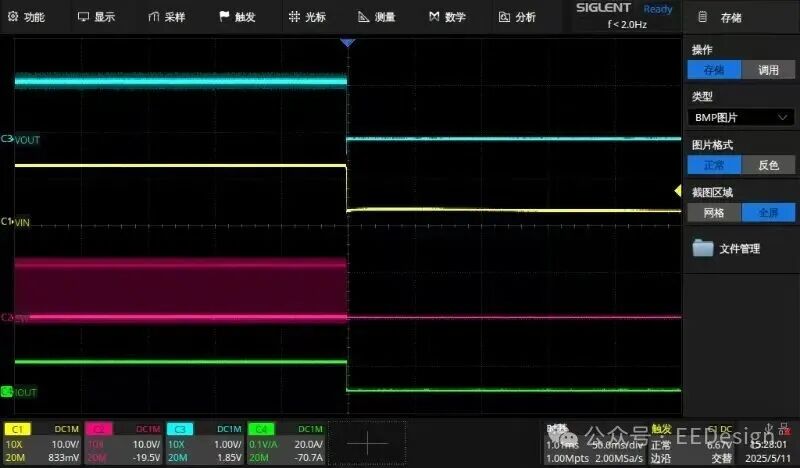
Task: Select 全屏 (Full screen) capture area
Action: coord(768,212)
